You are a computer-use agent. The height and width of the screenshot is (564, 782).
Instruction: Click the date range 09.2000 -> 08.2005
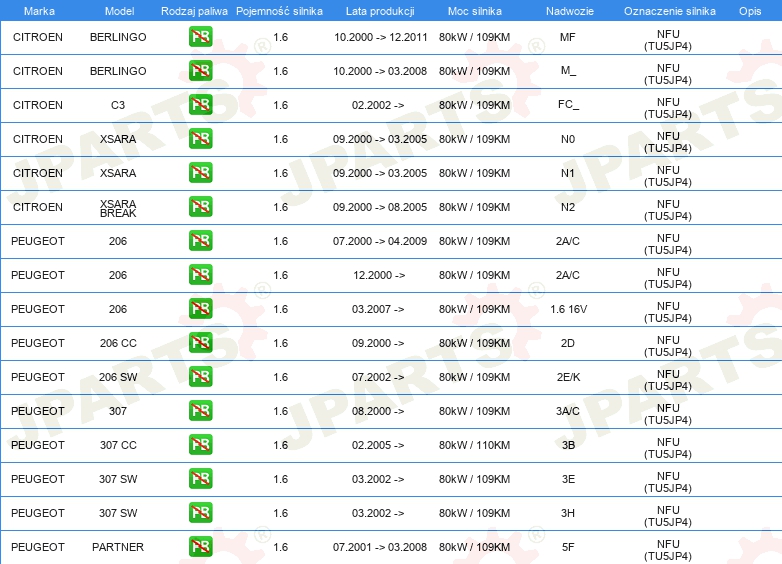[380, 207]
